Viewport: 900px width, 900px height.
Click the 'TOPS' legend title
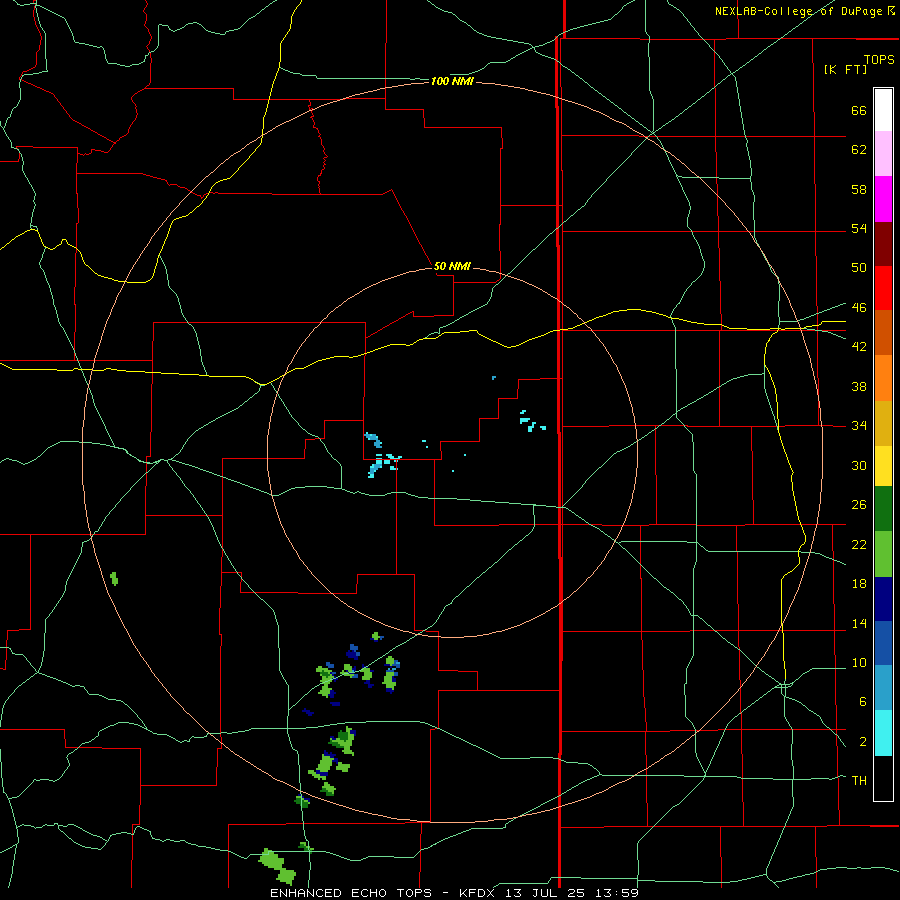click(879, 59)
